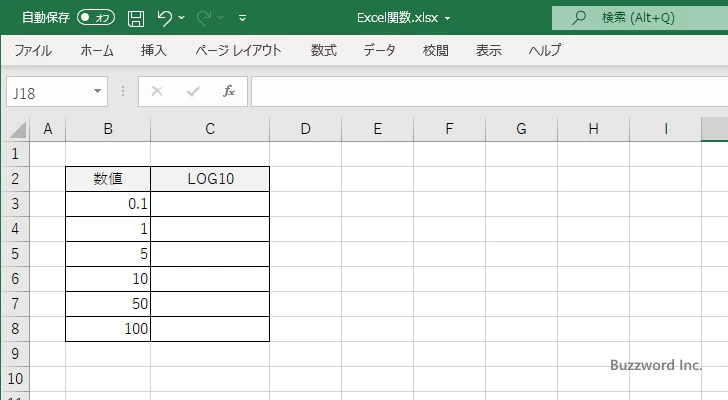Viewport: 728px width, 400px height.
Task: Select empty cell C3 beside 0.1
Action: coord(210,204)
